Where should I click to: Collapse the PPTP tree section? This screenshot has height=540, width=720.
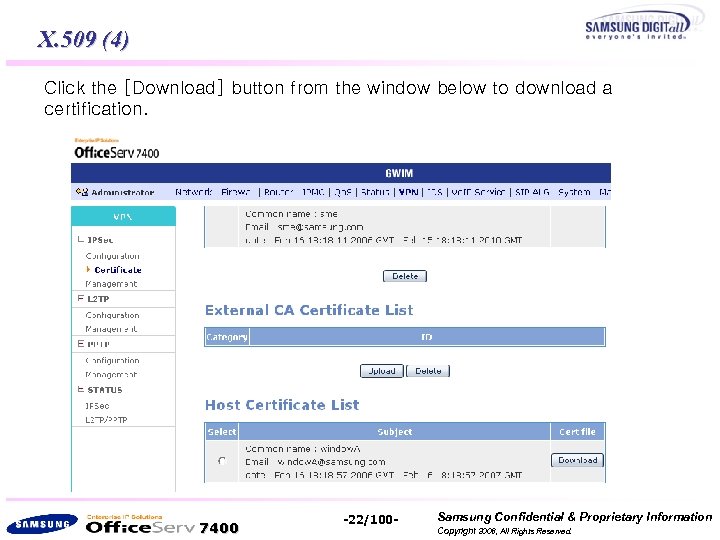point(80,343)
